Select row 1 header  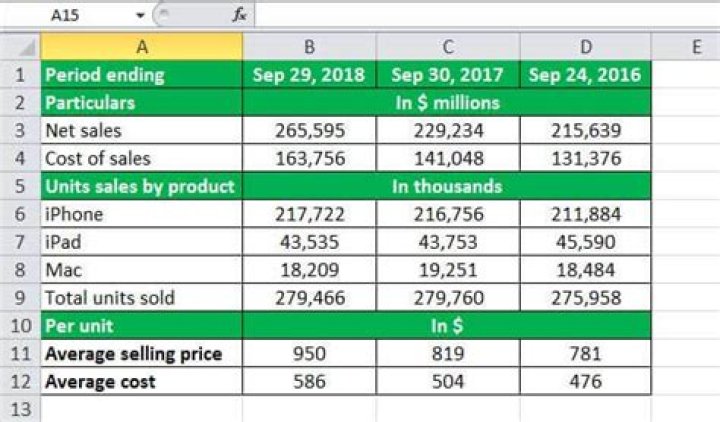[19, 74]
